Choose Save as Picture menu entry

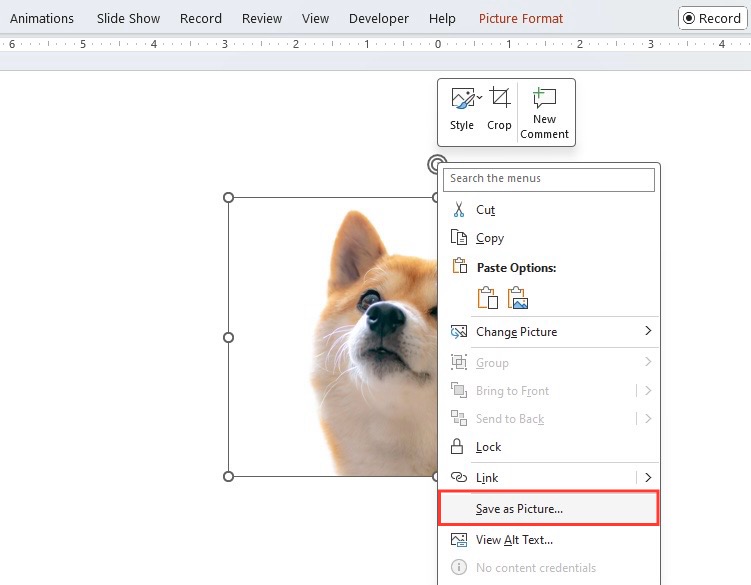click(x=549, y=508)
